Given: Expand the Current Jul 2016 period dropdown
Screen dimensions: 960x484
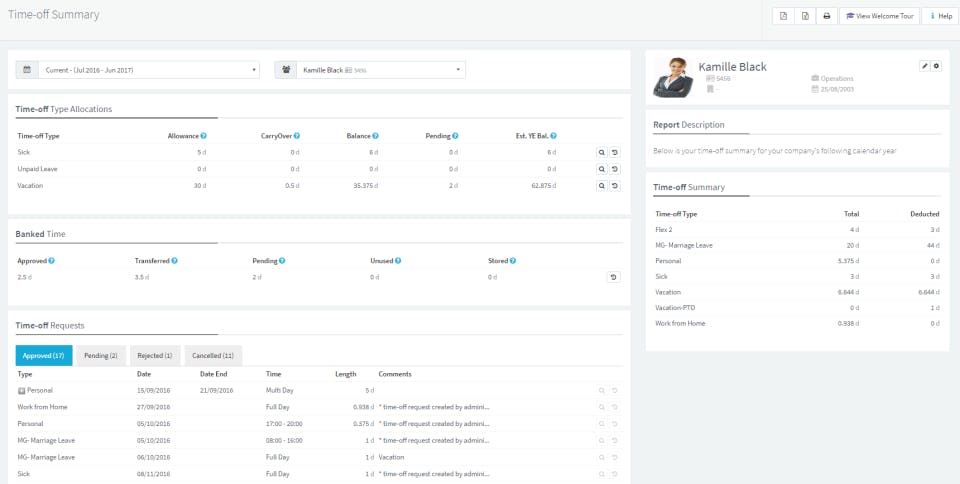Looking at the screenshot, I should point(138,70).
